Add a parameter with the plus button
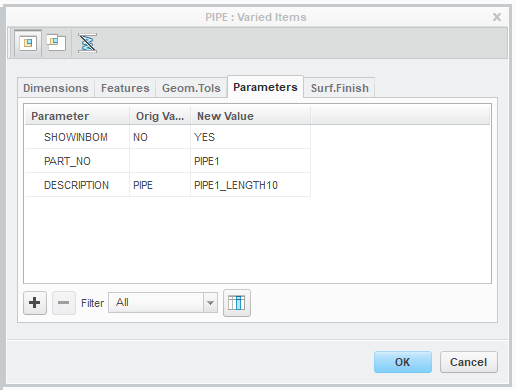The width and height of the screenshot is (516, 390). pos(35,303)
